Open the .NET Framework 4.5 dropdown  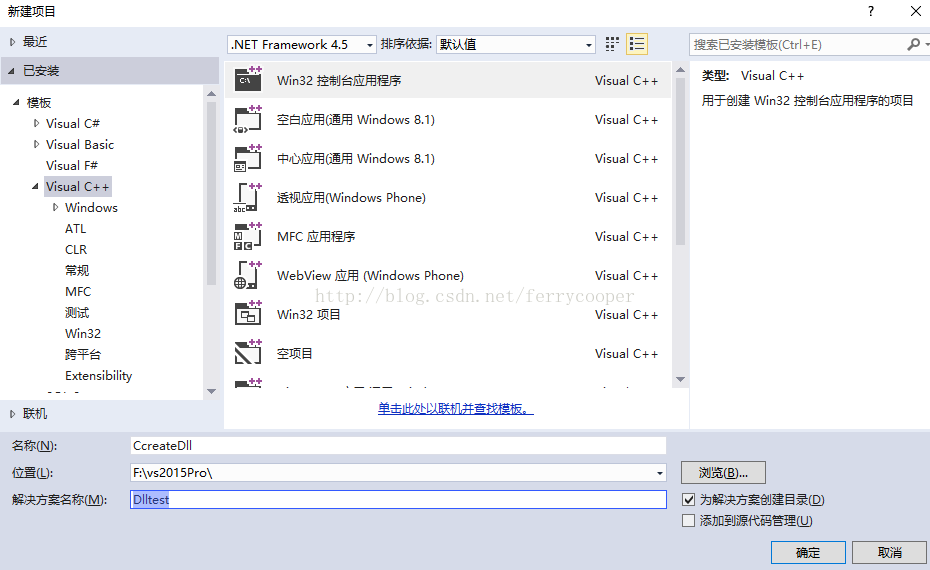click(302, 44)
